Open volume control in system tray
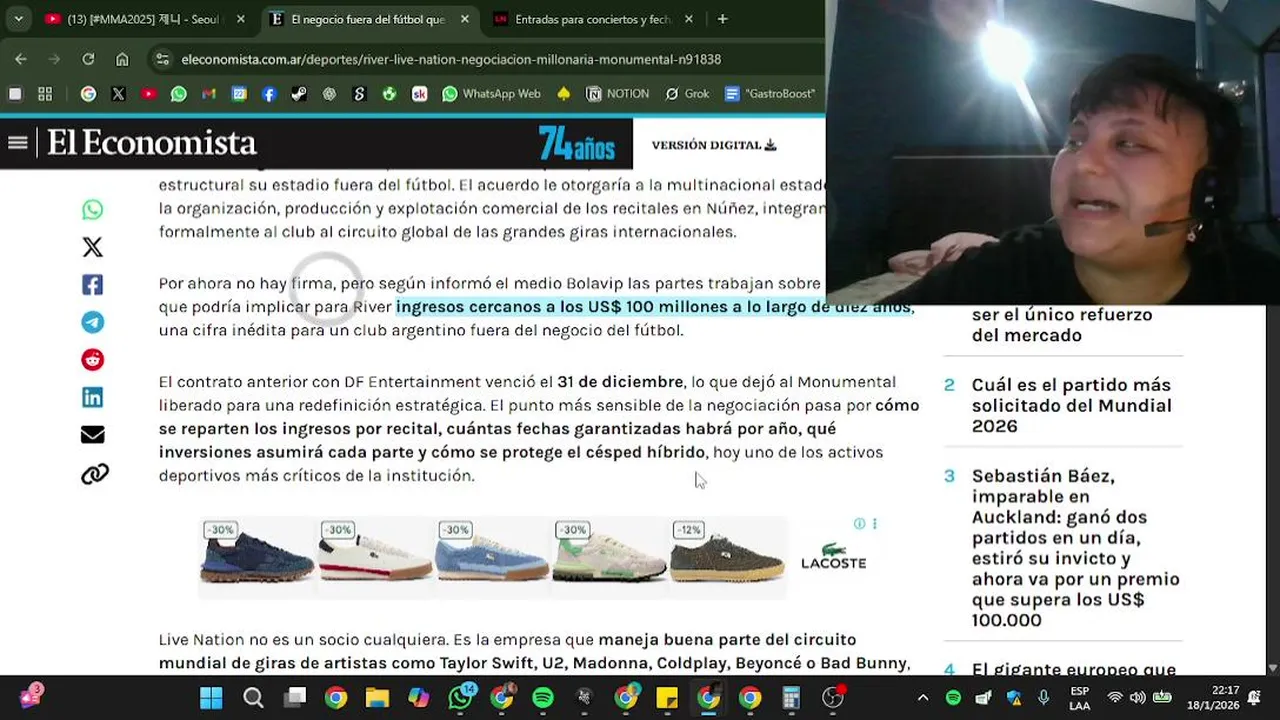Screen dimensions: 1280x720 point(1137,697)
